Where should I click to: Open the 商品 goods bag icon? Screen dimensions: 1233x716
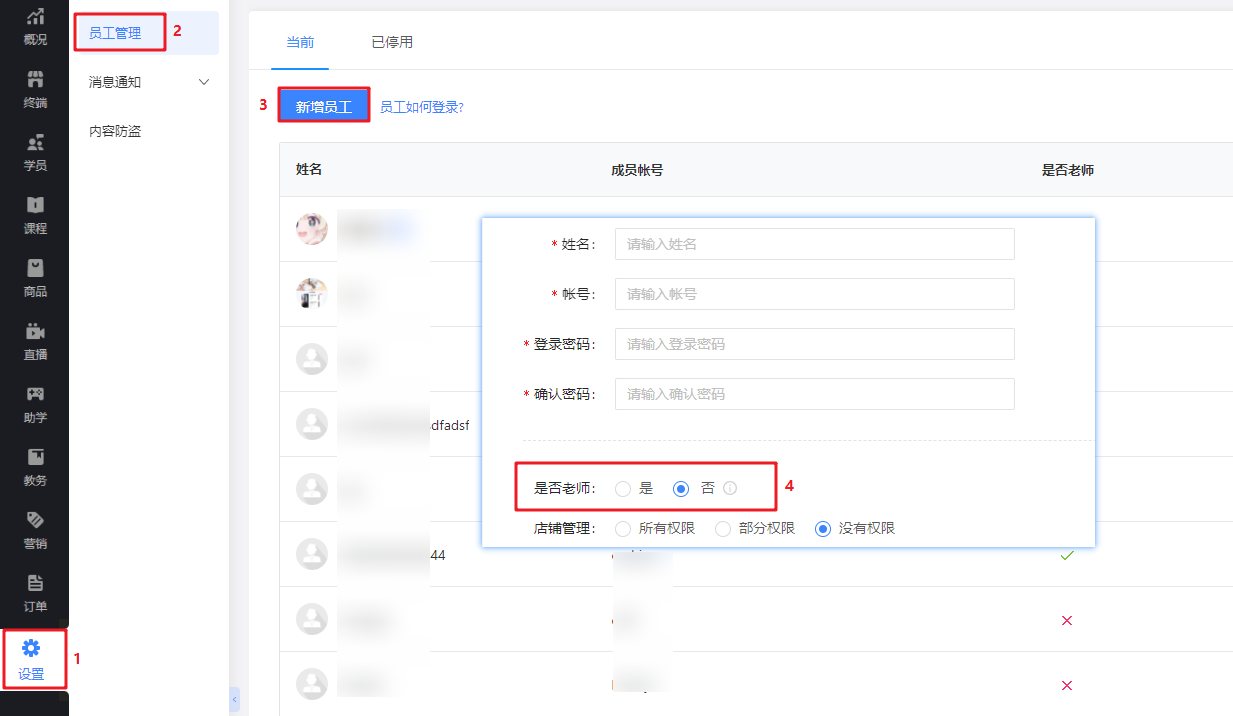(x=35, y=269)
